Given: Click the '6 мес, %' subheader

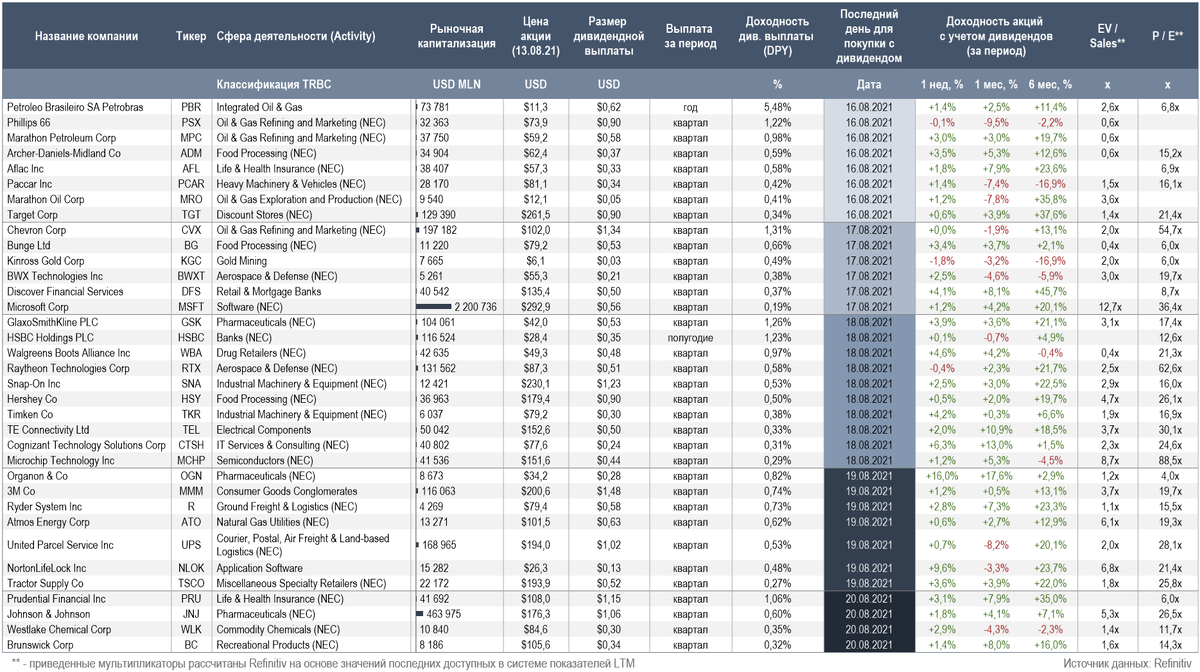Looking at the screenshot, I should [1050, 84].
